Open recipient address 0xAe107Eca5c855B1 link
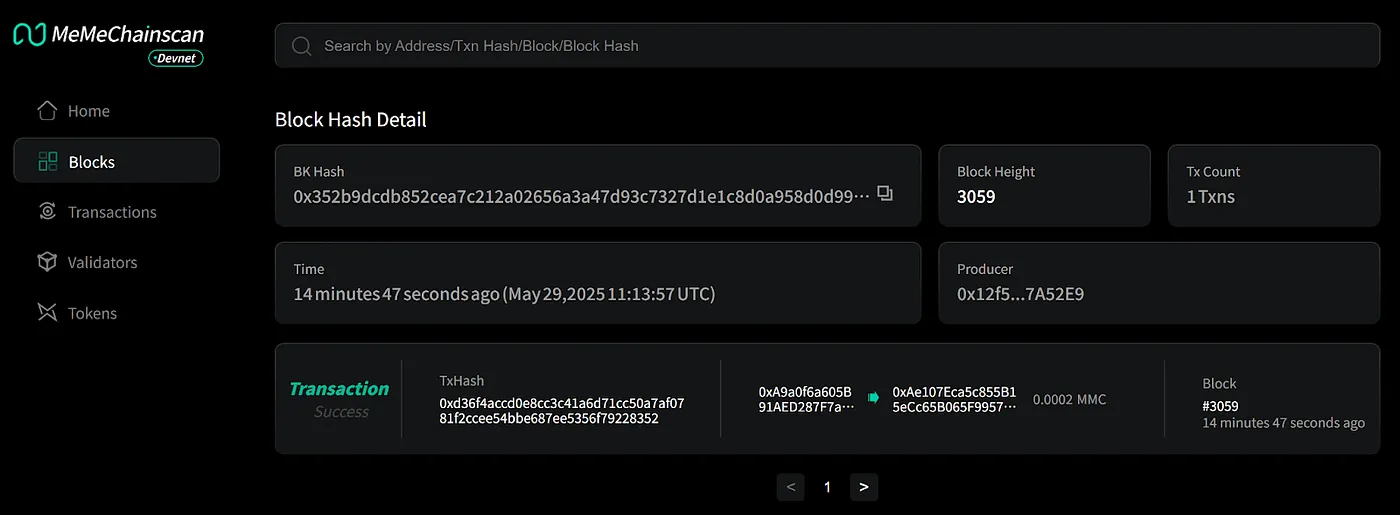This screenshot has height=515, width=1400. tap(955, 399)
